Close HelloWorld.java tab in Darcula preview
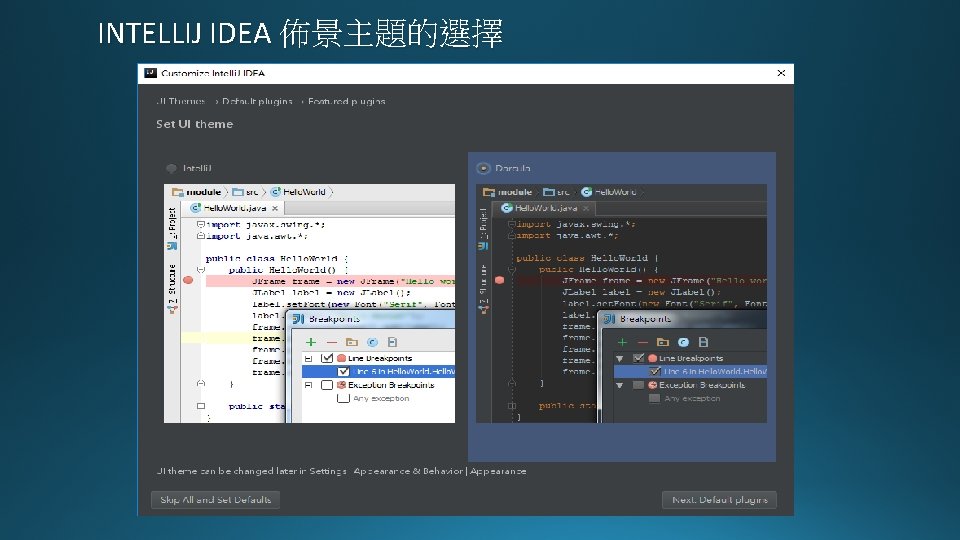Screen dimensions: 960x540 (586, 209)
